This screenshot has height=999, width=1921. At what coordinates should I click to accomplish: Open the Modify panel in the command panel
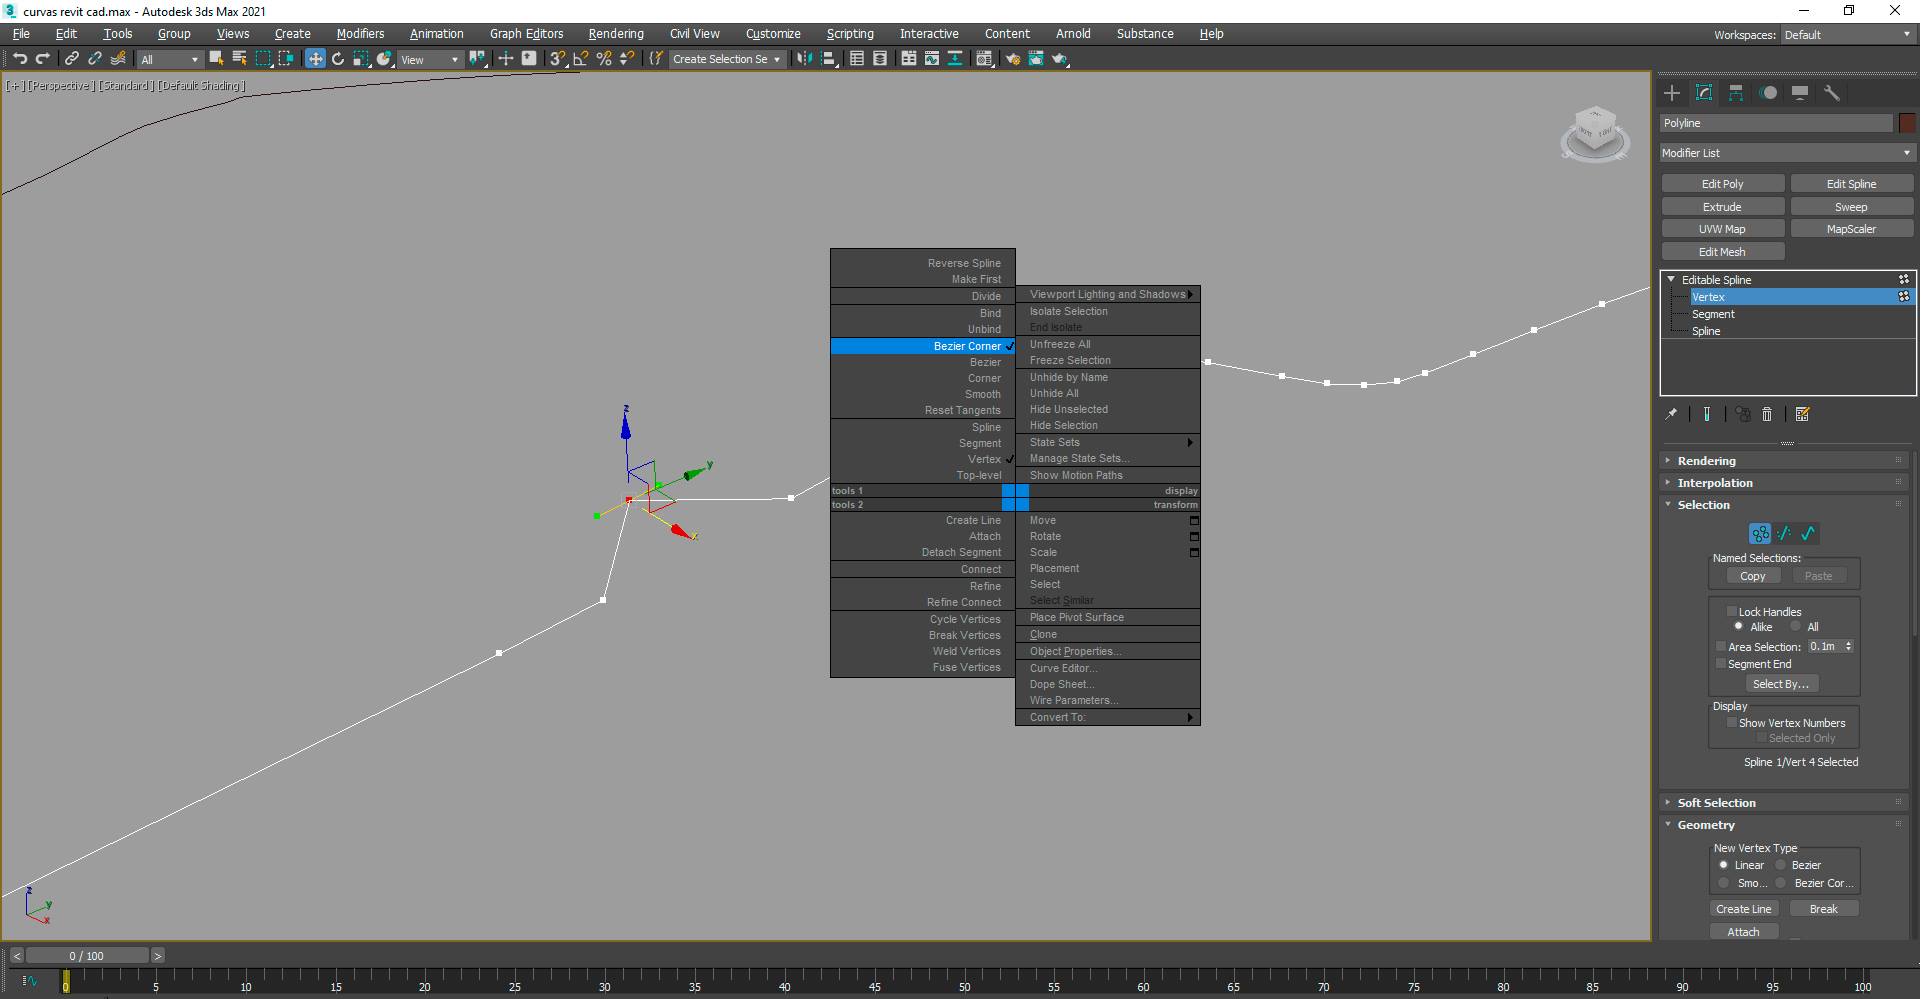click(1704, 93)
